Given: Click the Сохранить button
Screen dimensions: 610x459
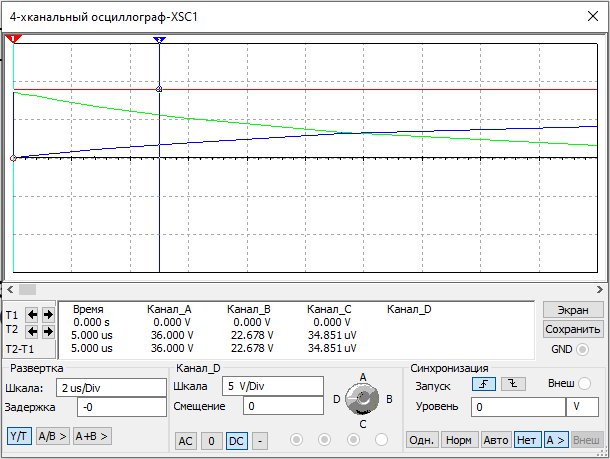Looking at the screenshot, I should coord(573,329).
